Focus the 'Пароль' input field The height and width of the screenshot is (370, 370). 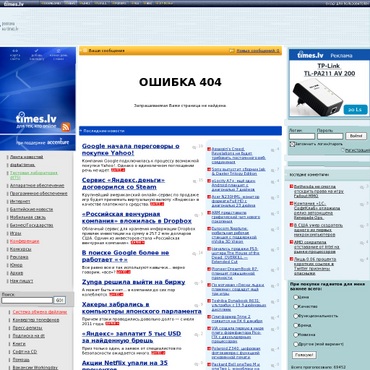pyautogui.click(x=330, y=136)
